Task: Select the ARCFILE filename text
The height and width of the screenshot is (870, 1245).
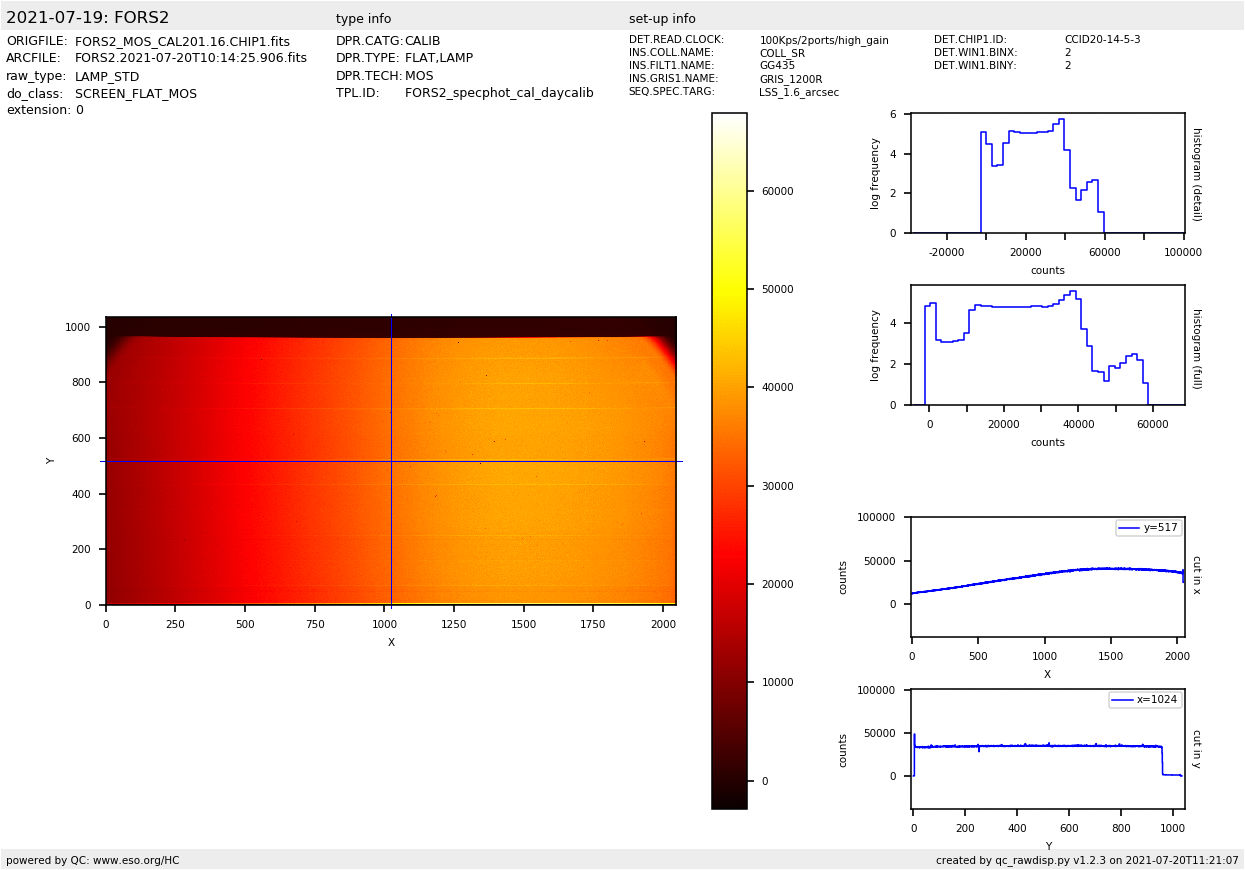Action: click(191, 59)
